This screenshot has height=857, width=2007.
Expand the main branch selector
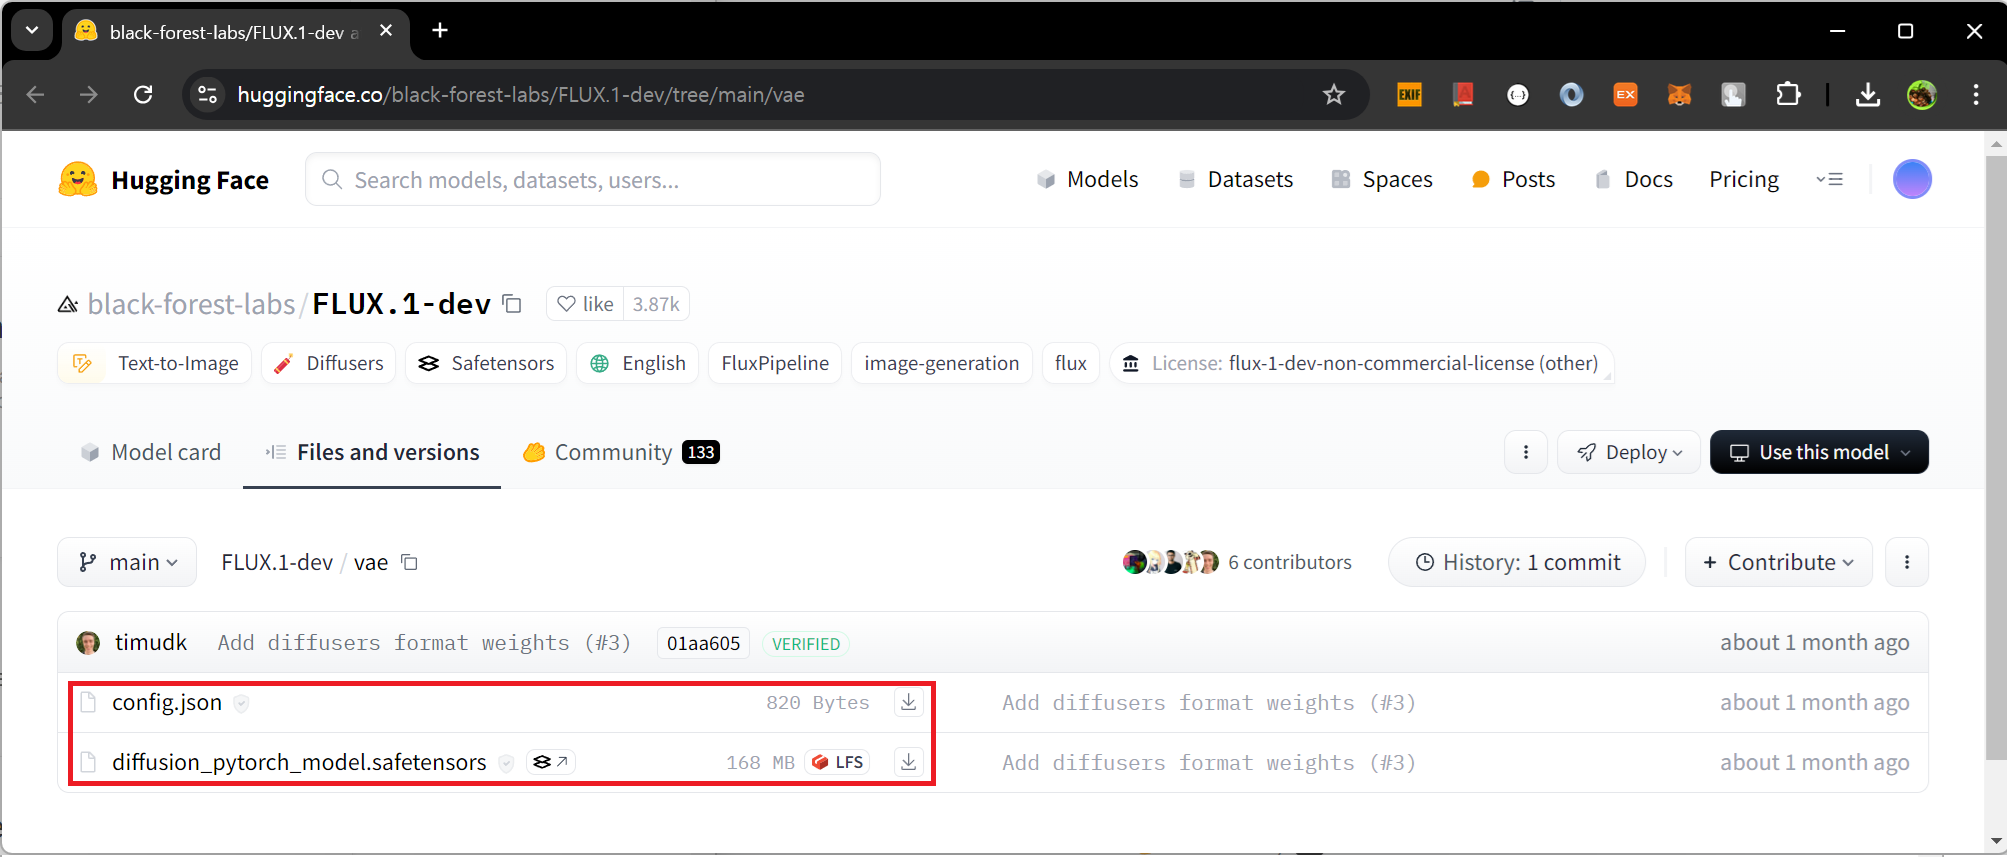point(127,562)
